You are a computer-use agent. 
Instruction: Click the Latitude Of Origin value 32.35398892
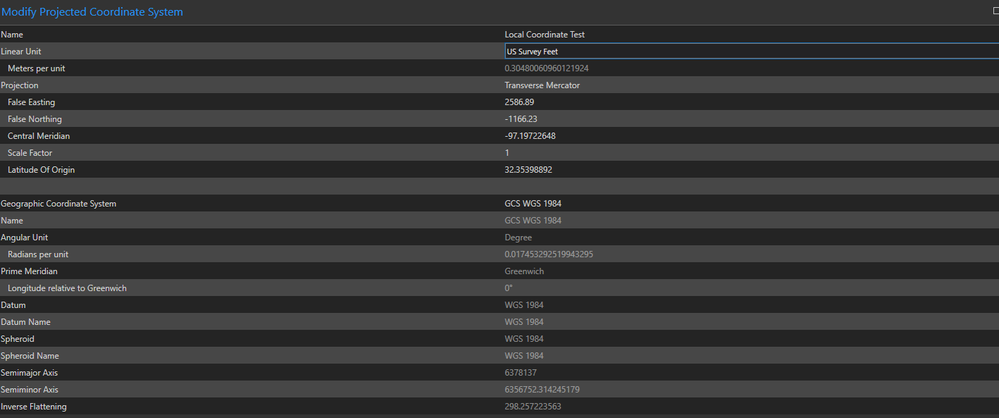[528, 170]
